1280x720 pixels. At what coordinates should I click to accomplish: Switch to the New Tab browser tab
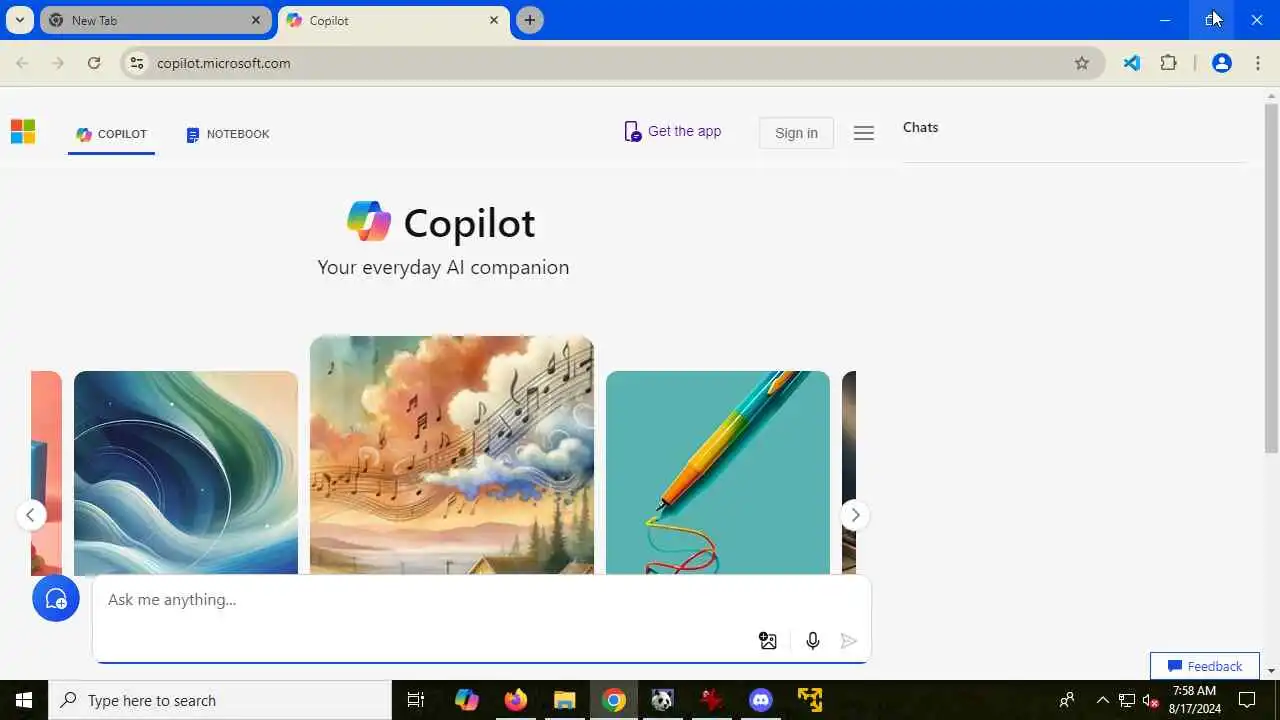coord(155,20)
